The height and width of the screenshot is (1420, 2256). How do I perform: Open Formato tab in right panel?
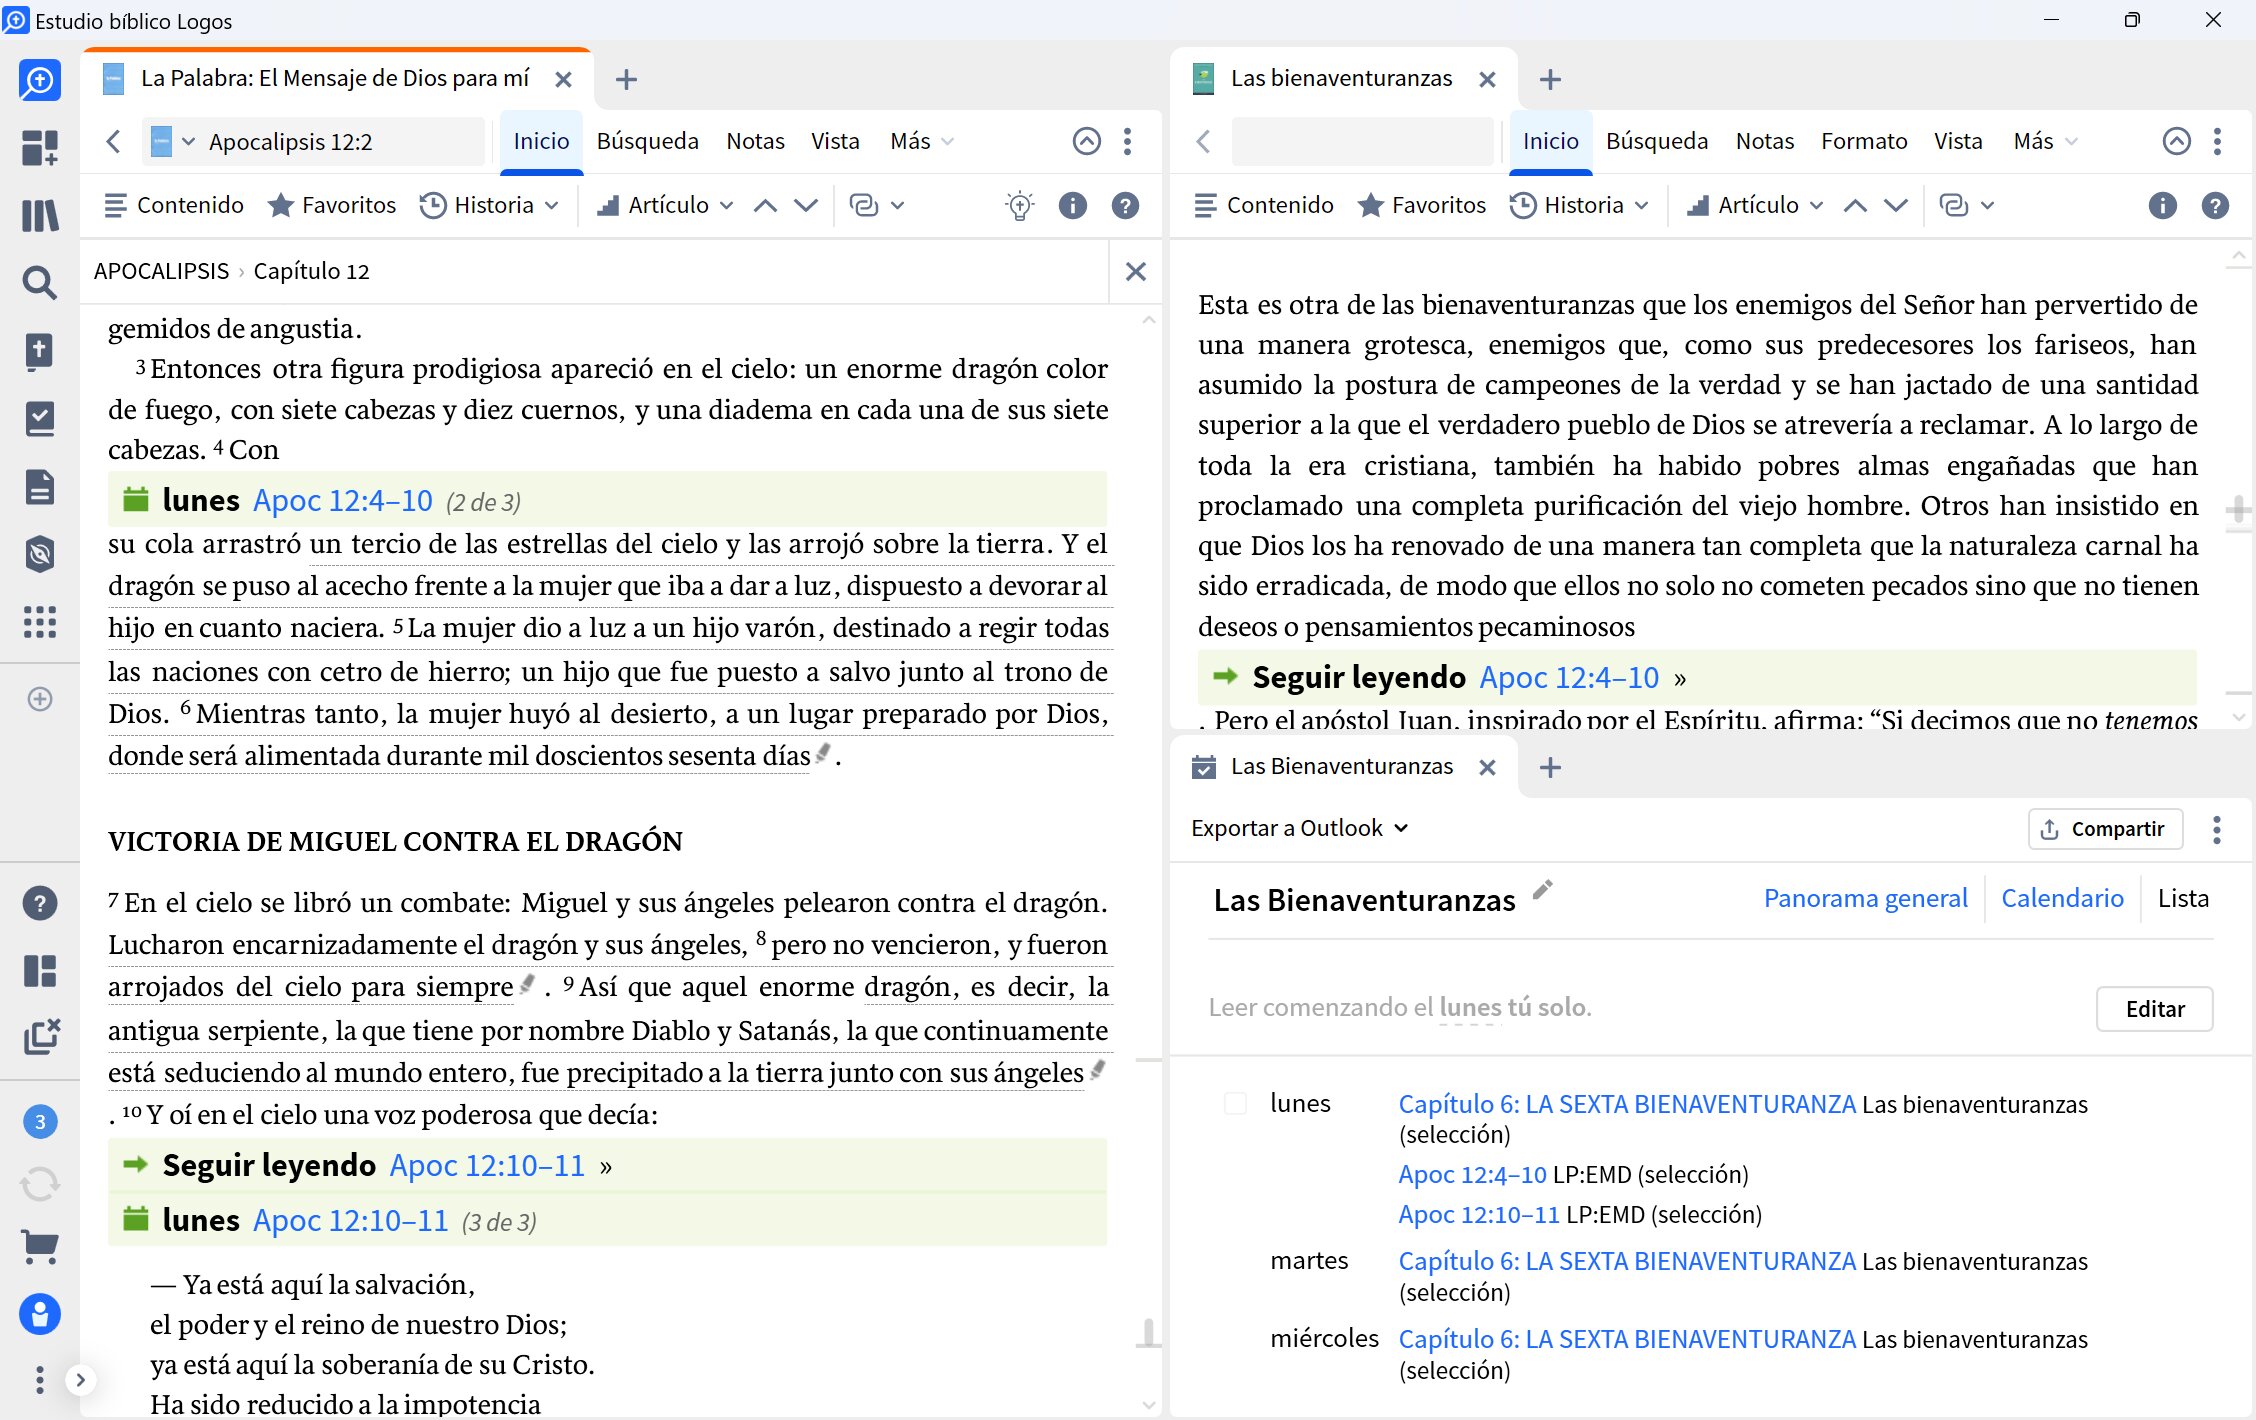pyautogui.click(x=1864, y=141)
